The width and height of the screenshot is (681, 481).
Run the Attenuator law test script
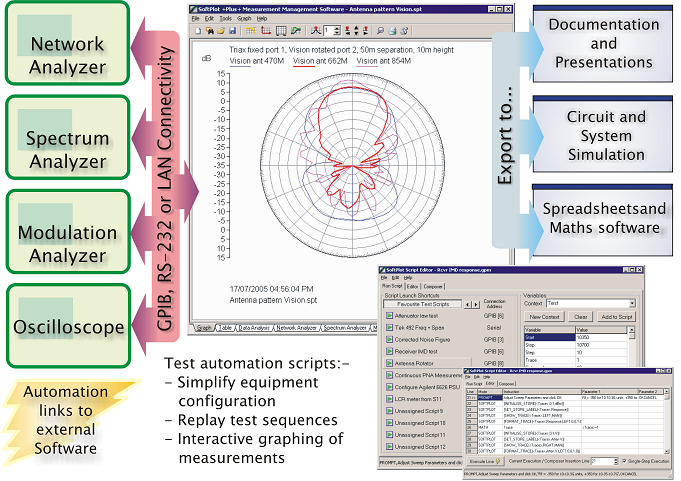(389, 316)
